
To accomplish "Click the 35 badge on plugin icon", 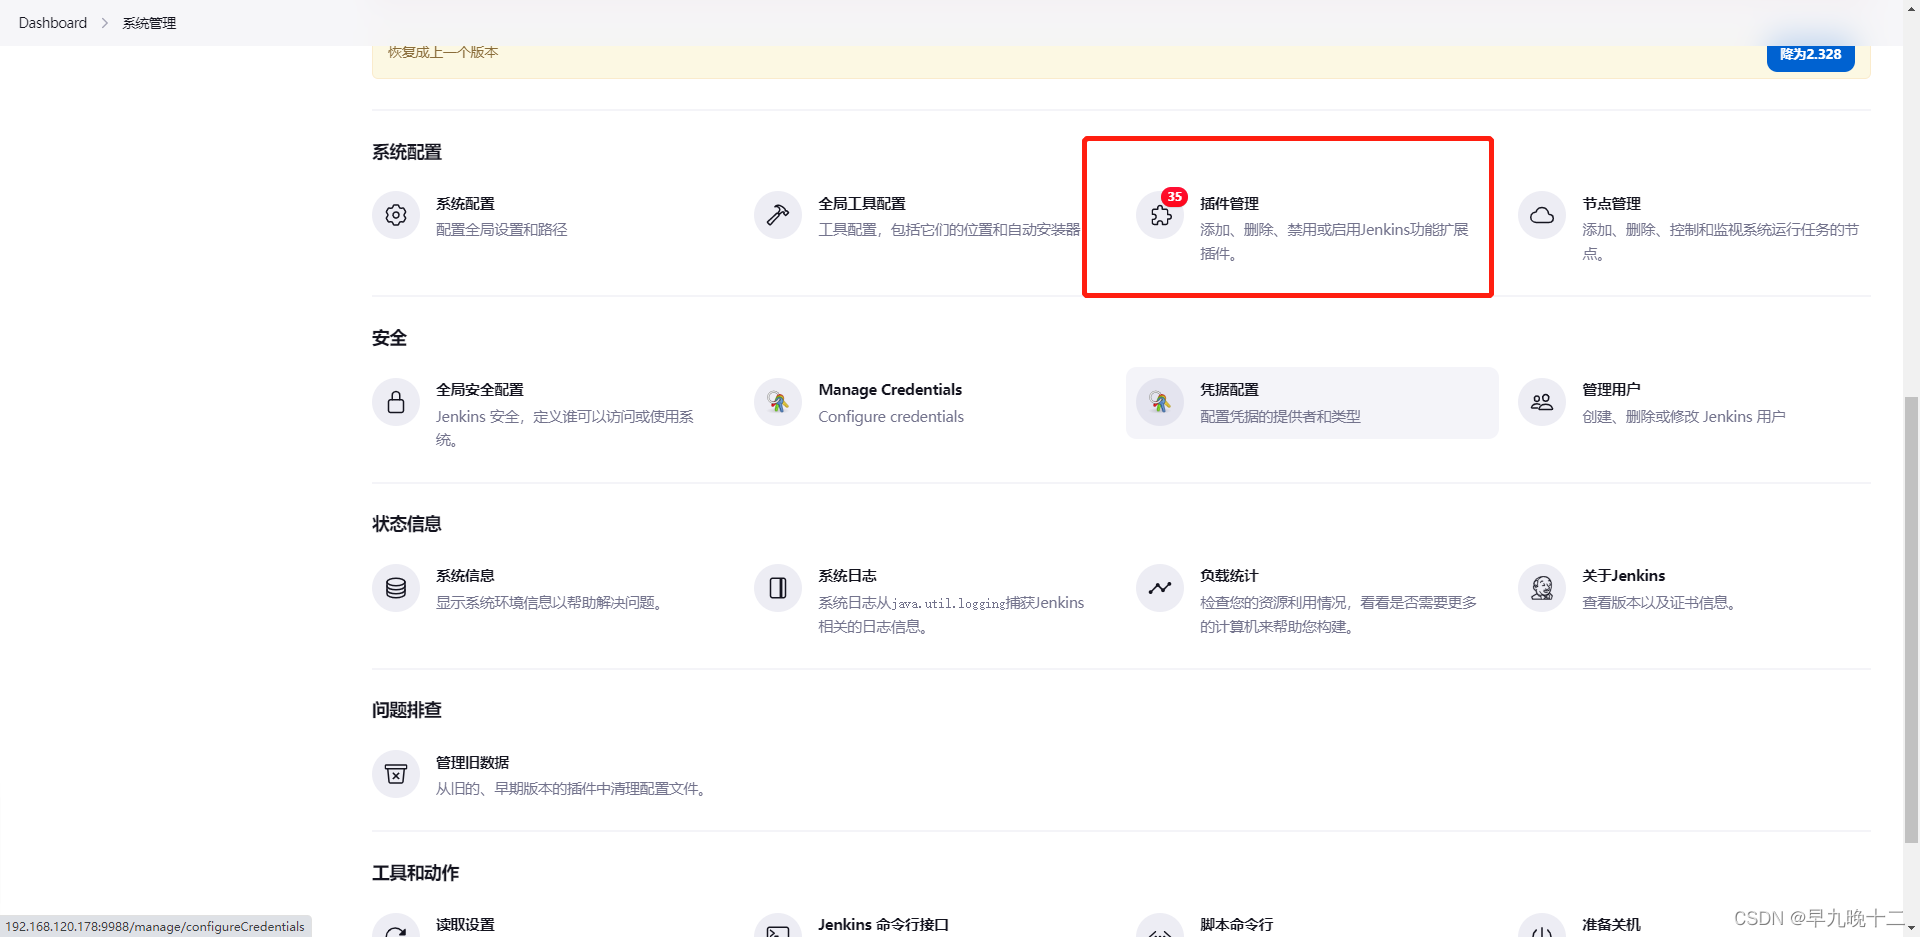I will [1174, 197].
